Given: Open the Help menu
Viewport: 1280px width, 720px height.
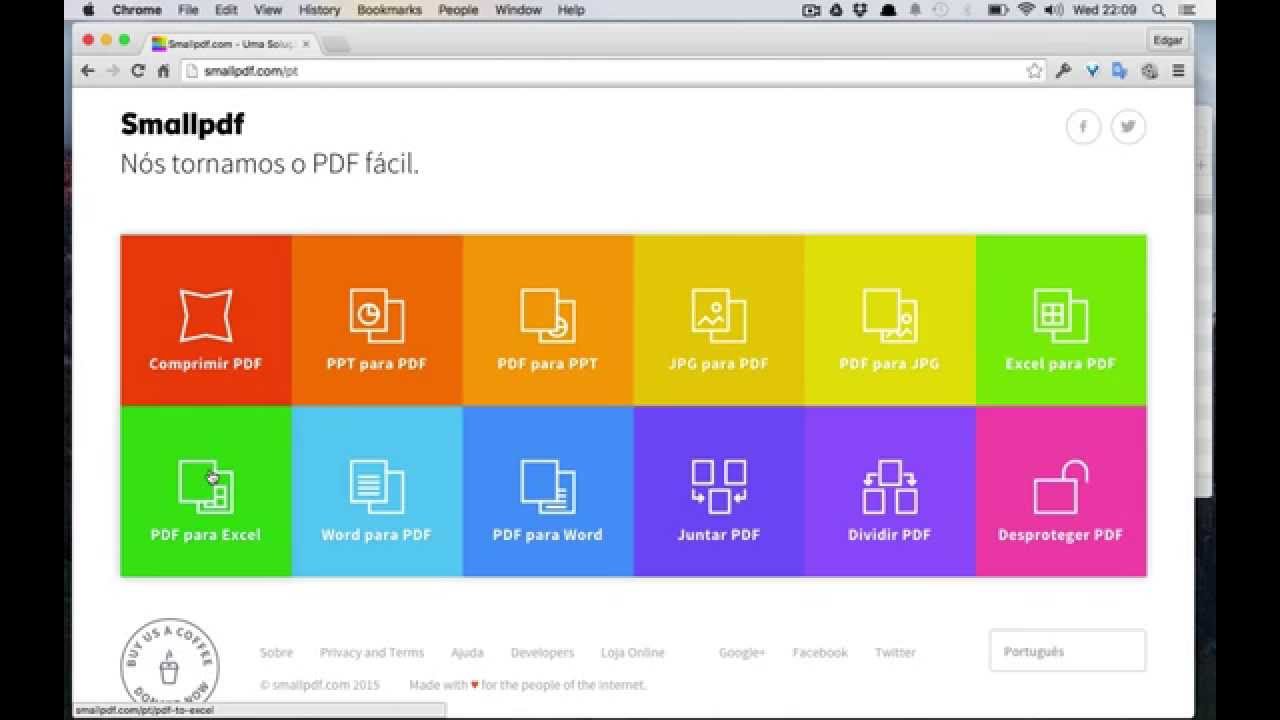Looking at the screenshot, I should [571, 10].
